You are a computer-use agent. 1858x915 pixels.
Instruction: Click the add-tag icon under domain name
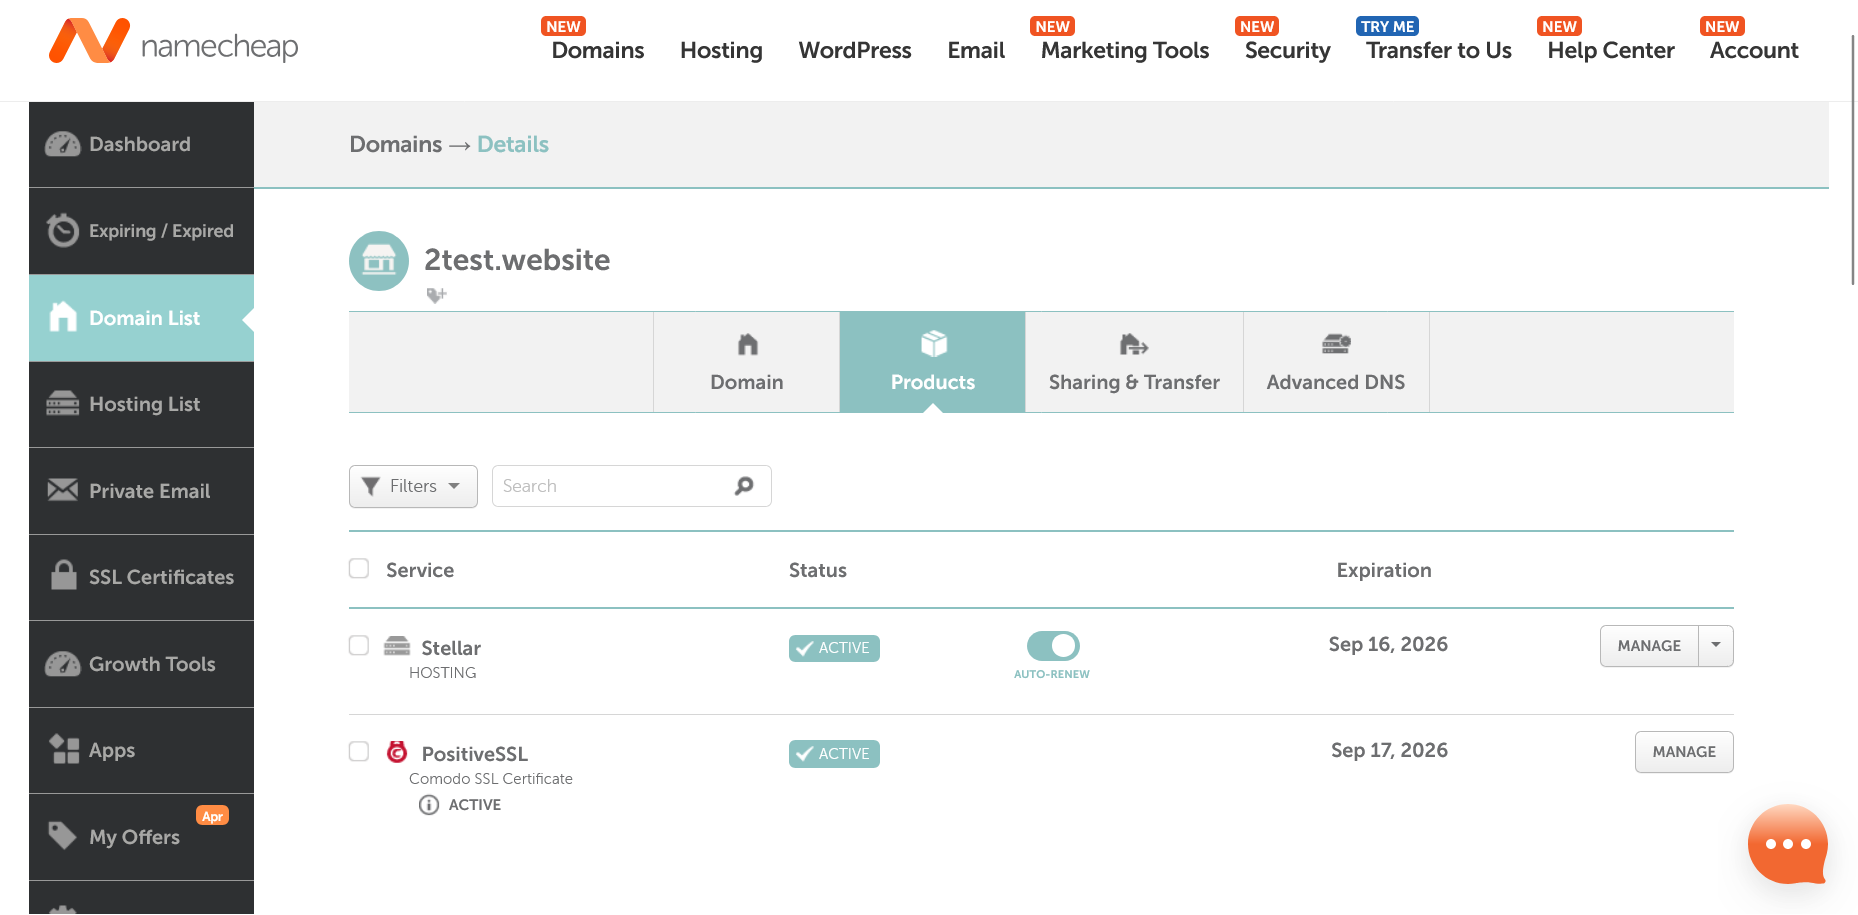point(436,295)
